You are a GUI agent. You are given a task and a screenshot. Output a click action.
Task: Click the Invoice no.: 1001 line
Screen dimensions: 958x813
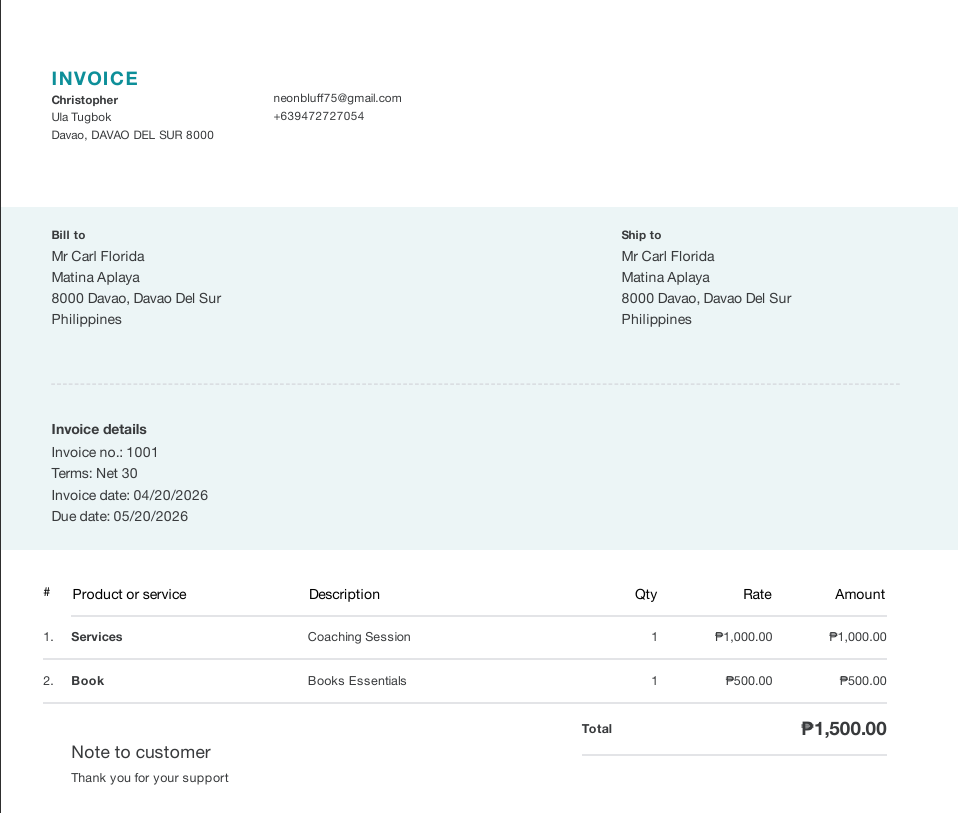tap(104, 453)
